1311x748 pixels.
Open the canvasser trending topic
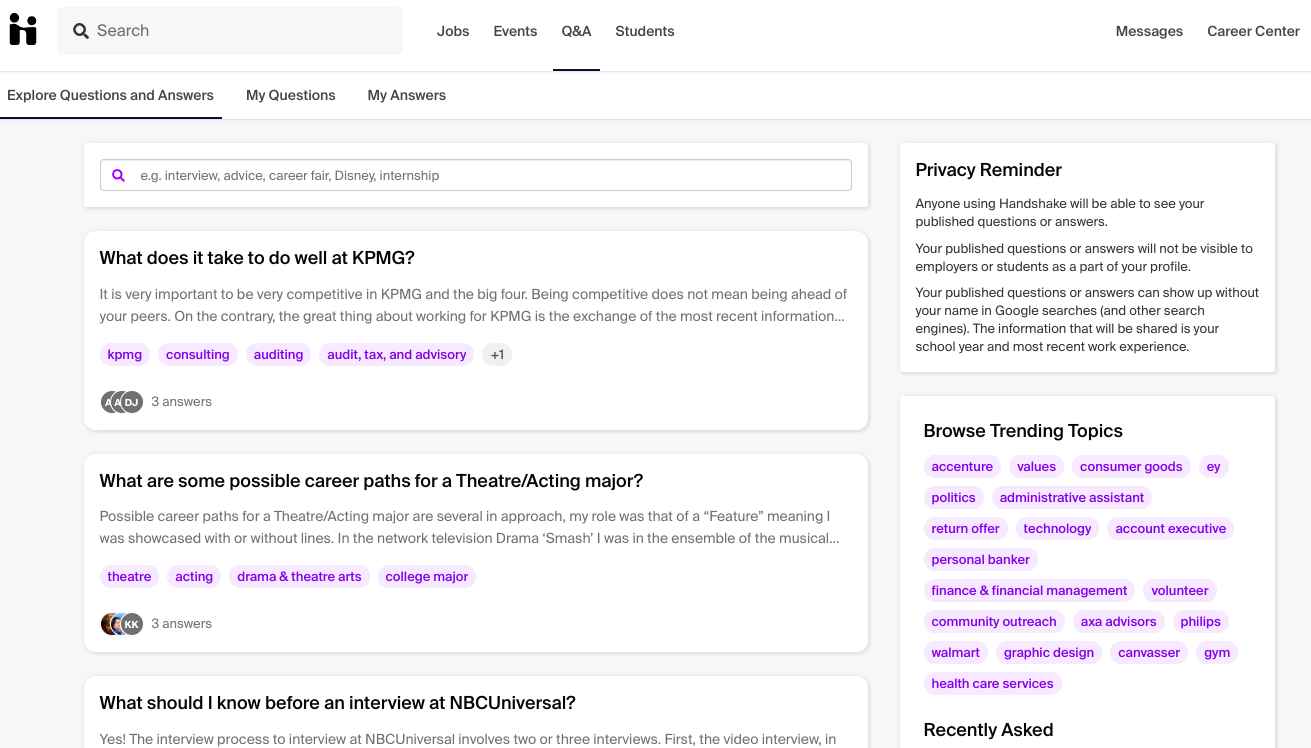point(1149,652)
